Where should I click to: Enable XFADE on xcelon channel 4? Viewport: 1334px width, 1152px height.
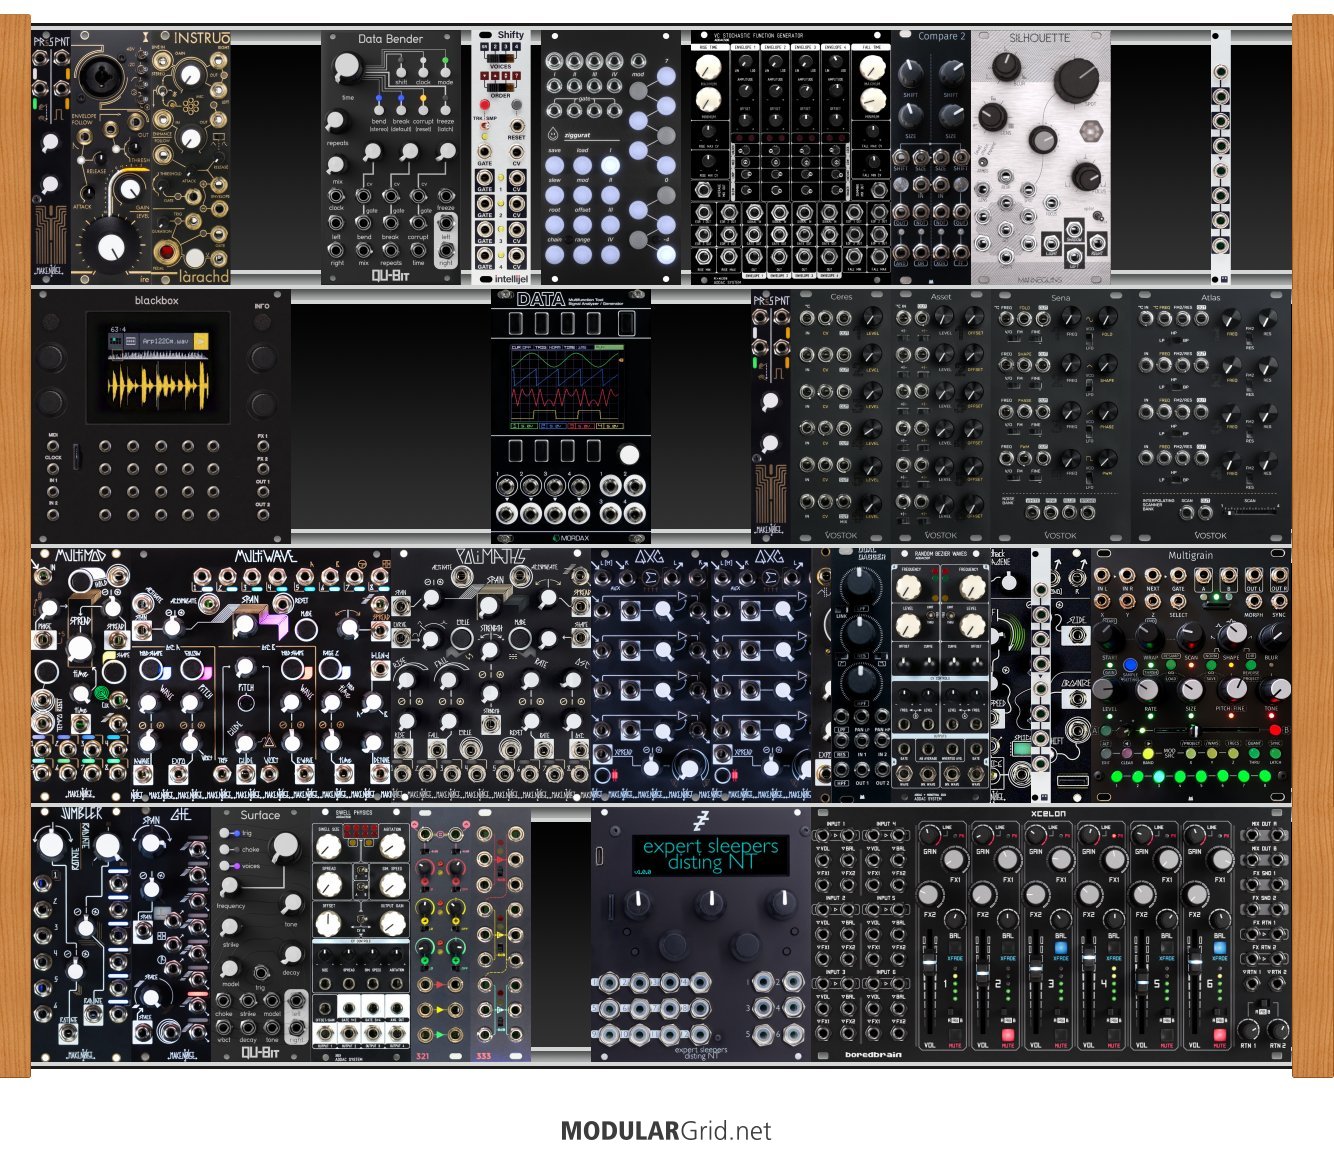[1114, 947]
